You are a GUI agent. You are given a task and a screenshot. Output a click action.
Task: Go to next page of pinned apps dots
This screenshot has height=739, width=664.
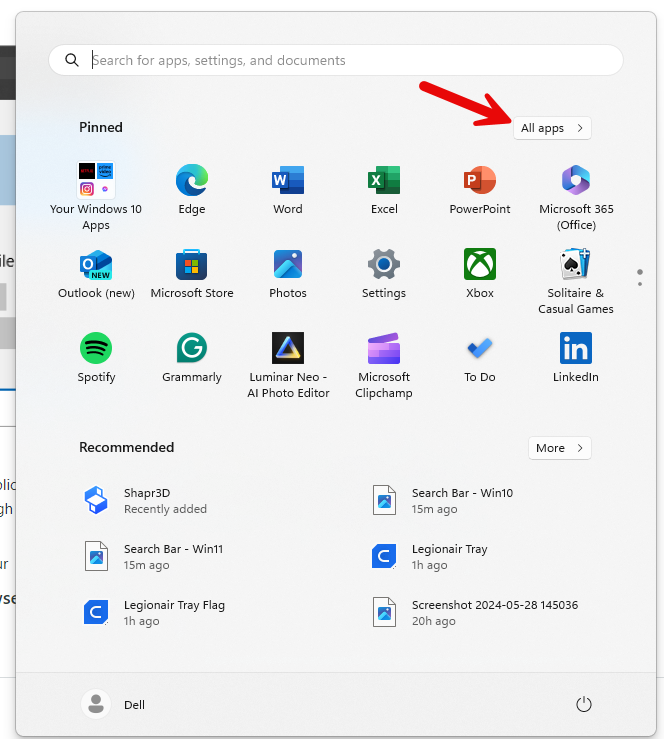point(639,283)
